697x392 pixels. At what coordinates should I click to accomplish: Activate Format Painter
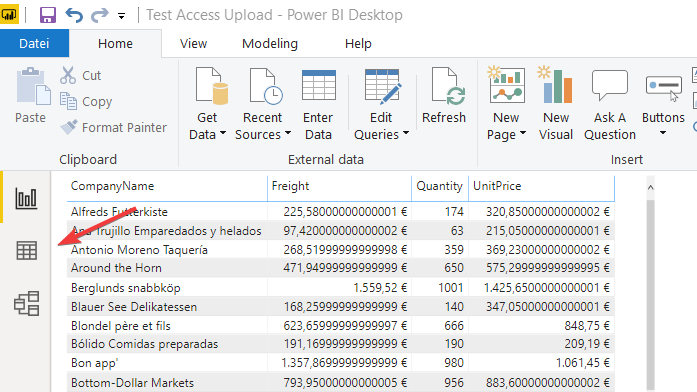[113, 128]
